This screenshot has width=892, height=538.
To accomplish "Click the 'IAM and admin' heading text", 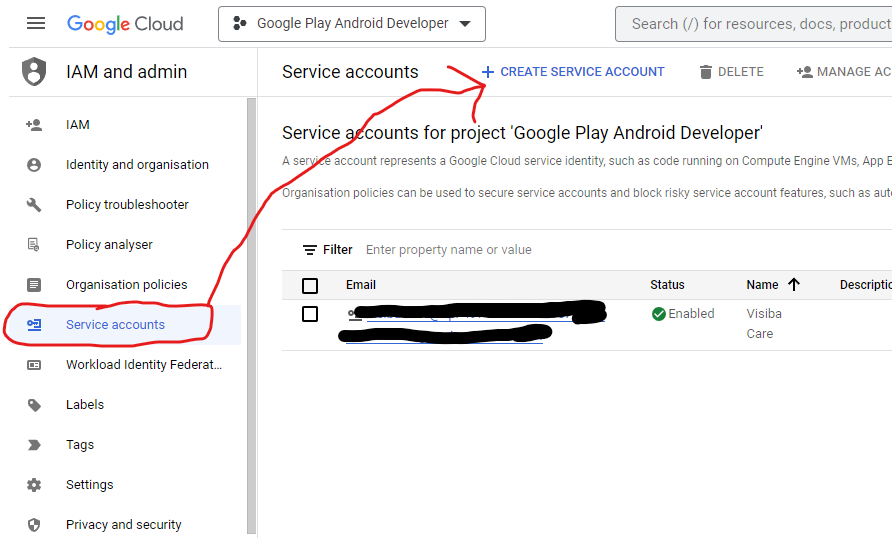I will pyautogui.click(x=126, y=72).
